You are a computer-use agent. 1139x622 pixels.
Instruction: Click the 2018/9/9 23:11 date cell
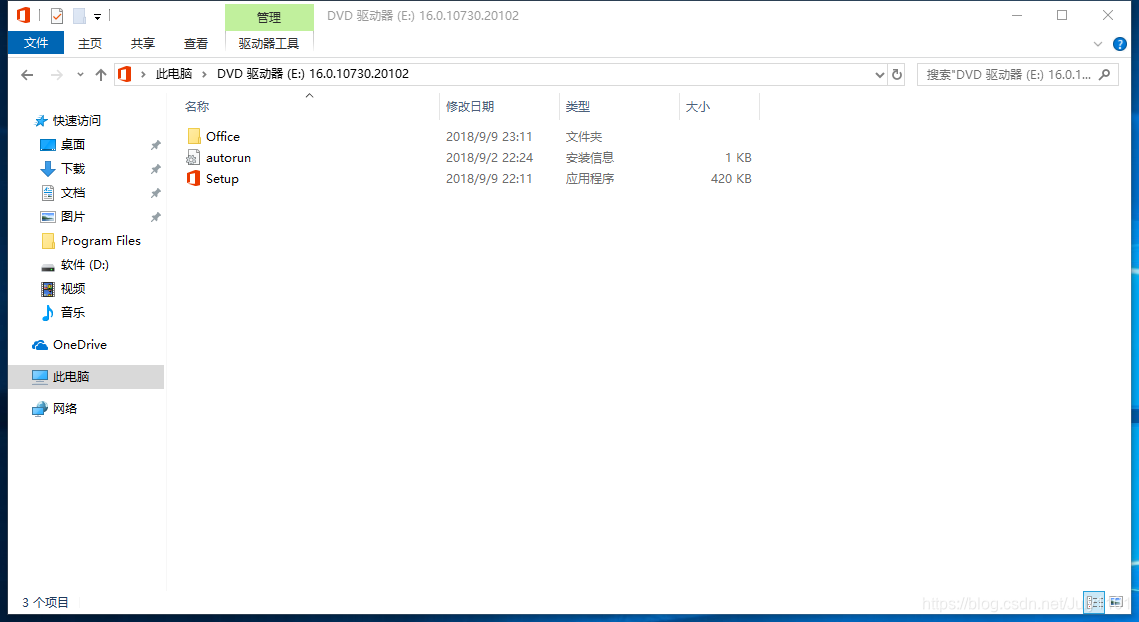click(489, 136)
